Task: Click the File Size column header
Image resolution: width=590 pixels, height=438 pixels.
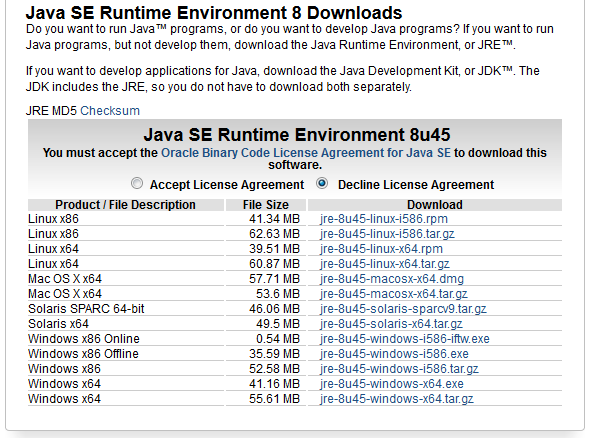Action: click(266, 205)
